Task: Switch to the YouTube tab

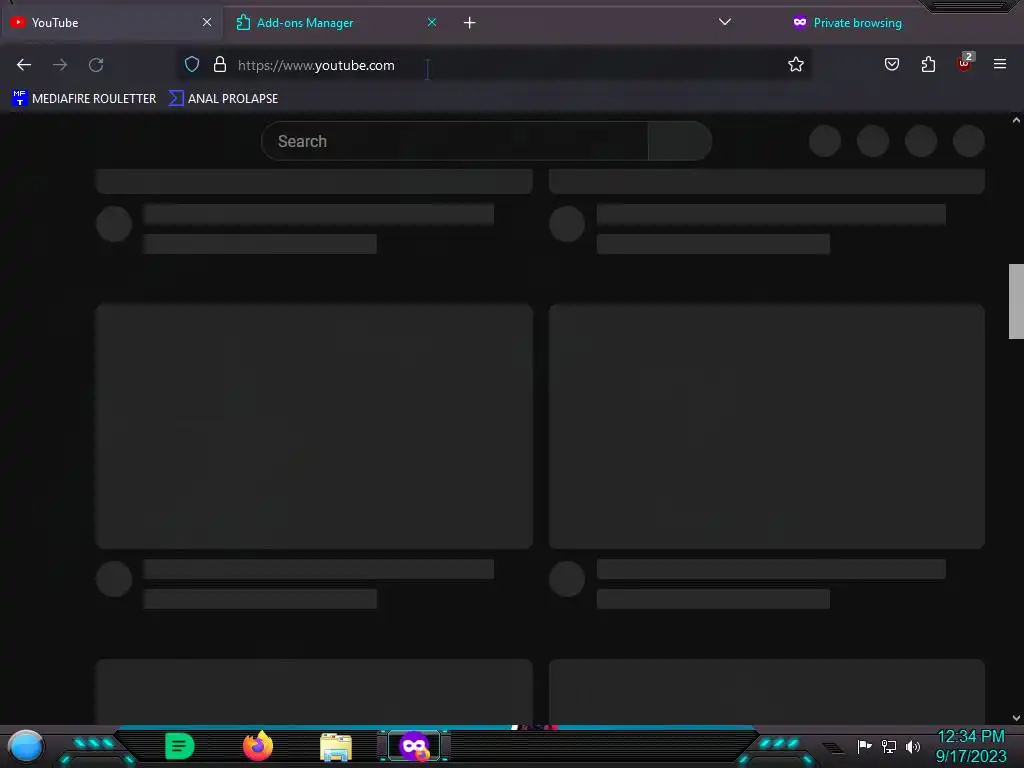Action: point(110,23)
